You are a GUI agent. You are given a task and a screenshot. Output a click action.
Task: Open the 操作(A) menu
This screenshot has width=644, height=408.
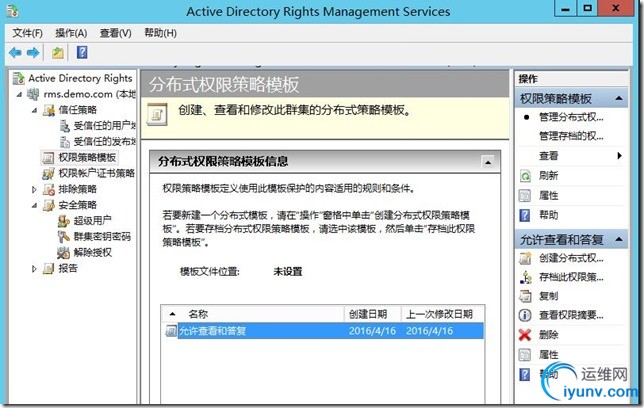[x=71, y=33]
